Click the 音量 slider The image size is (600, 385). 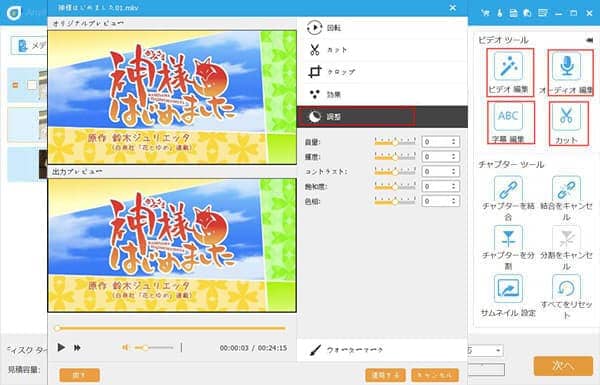395,142
